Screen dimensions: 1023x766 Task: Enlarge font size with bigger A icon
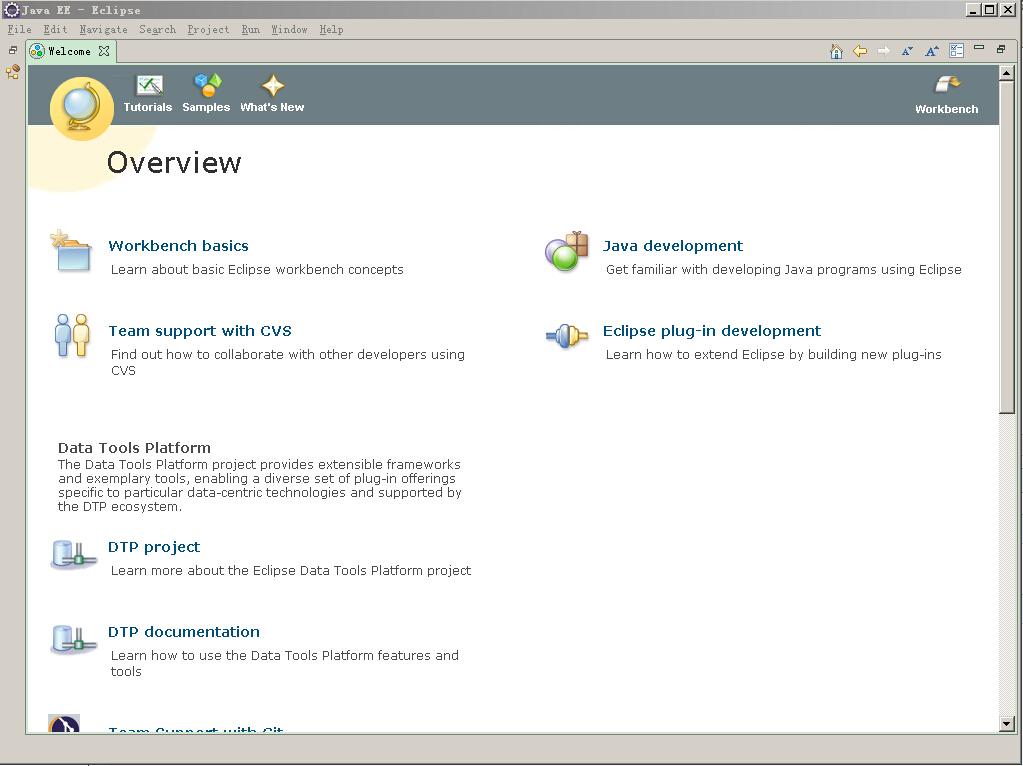931,51
